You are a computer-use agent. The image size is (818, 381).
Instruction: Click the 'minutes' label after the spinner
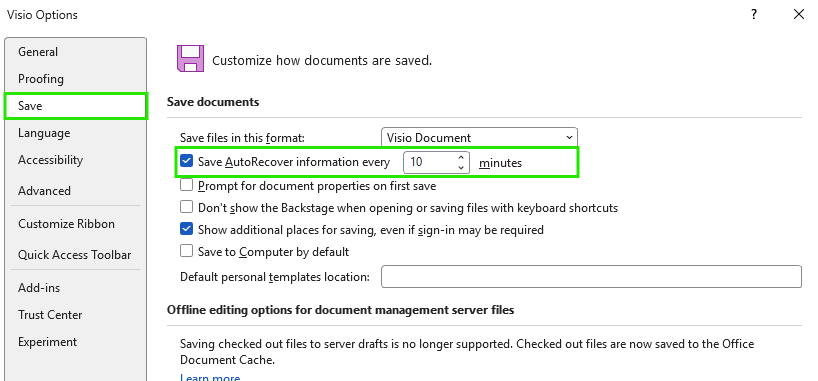[500, 163]
